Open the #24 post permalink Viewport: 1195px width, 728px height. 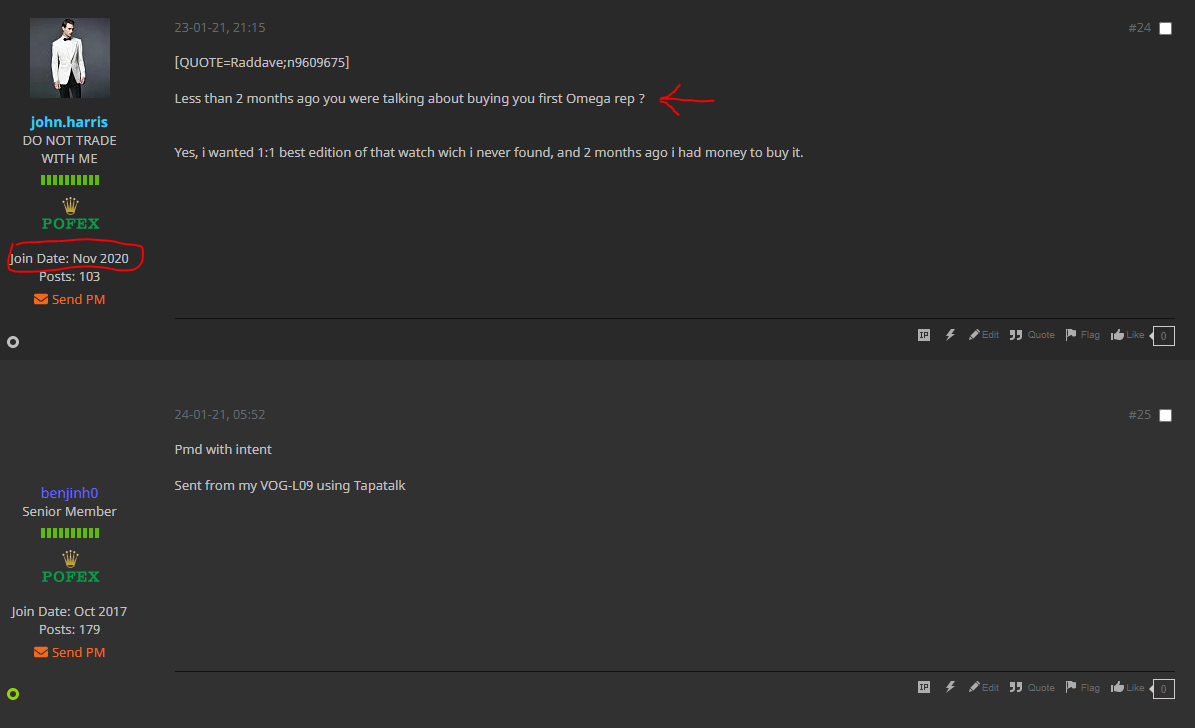point(1139,27)
